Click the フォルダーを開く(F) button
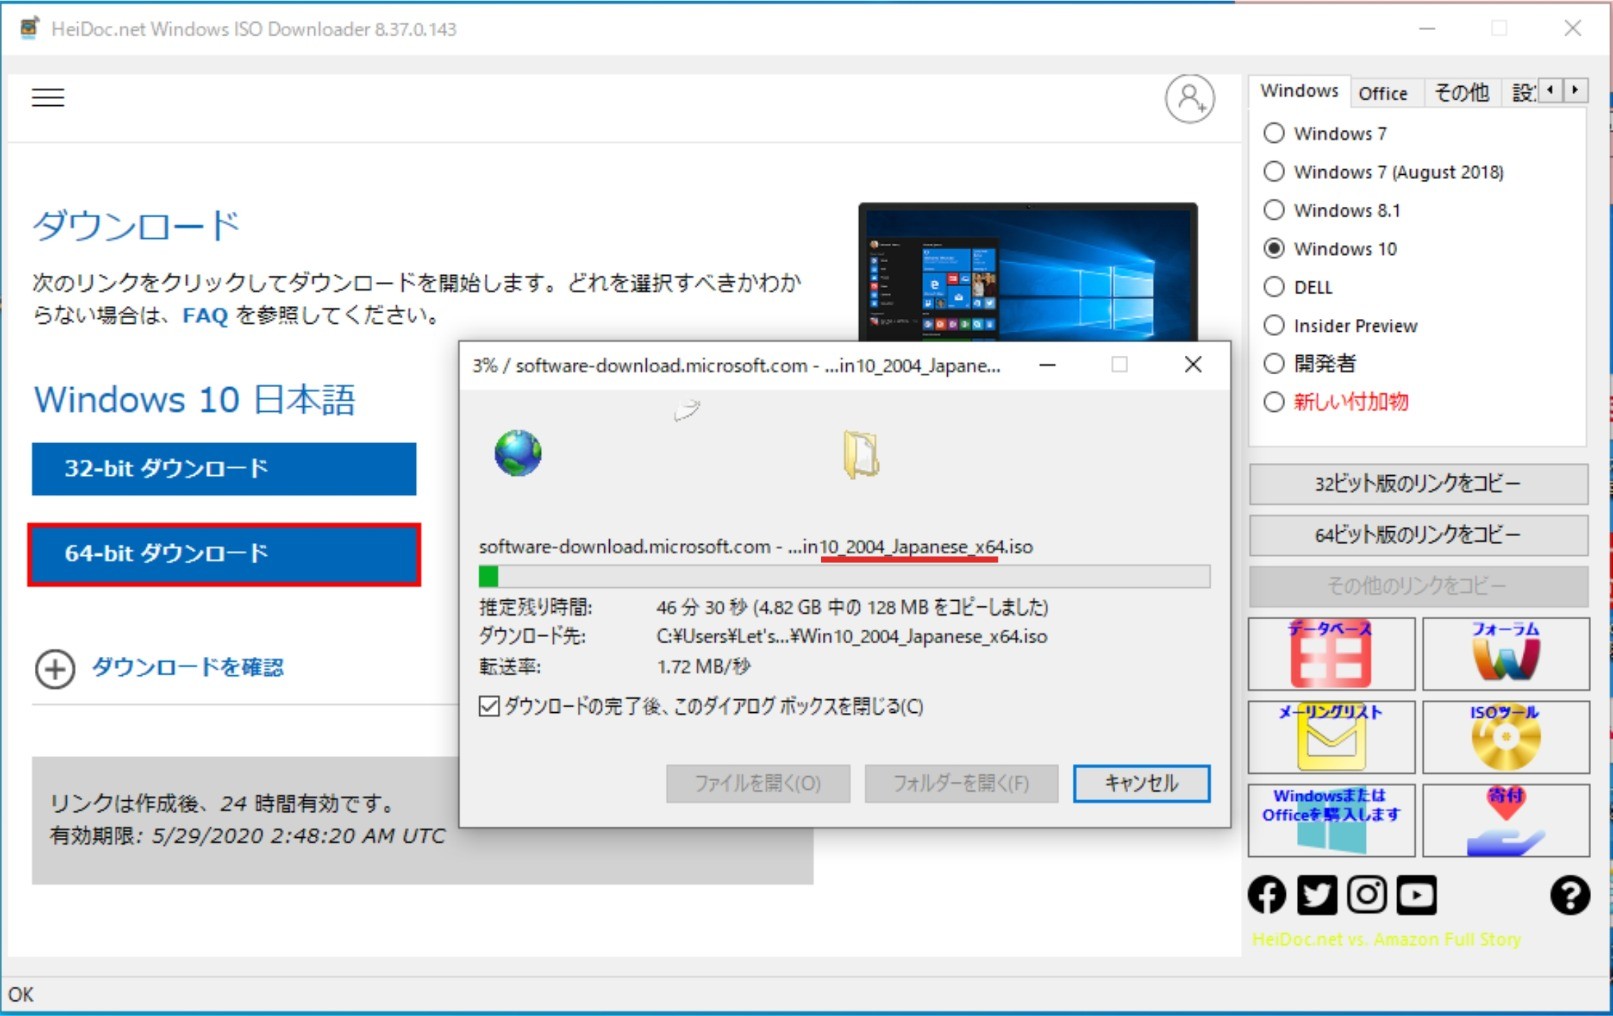Viewport: 1613px width, 1016px height. coord(961,783)
